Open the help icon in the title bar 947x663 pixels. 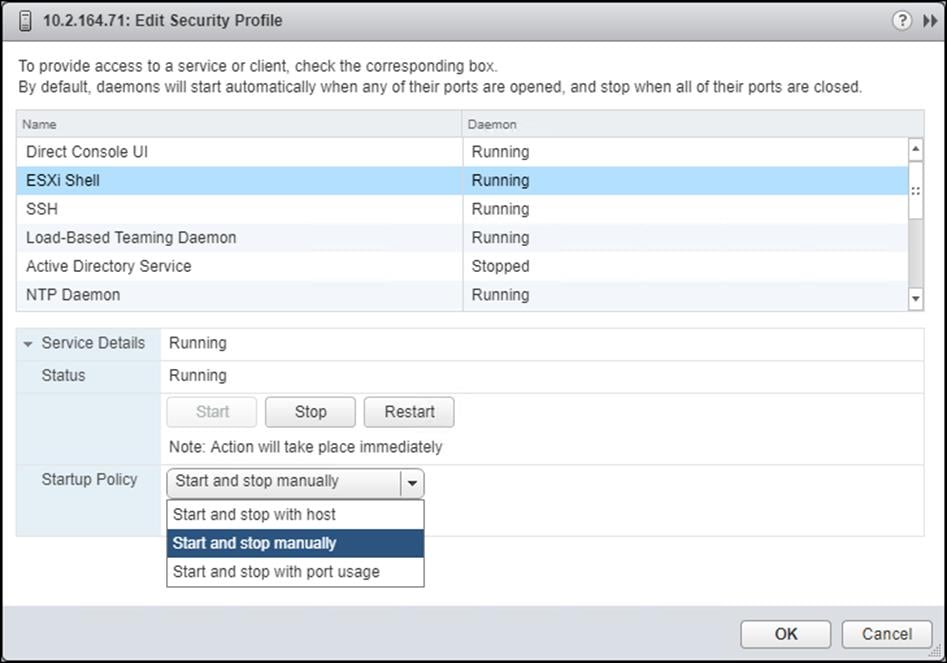(902, 20)
